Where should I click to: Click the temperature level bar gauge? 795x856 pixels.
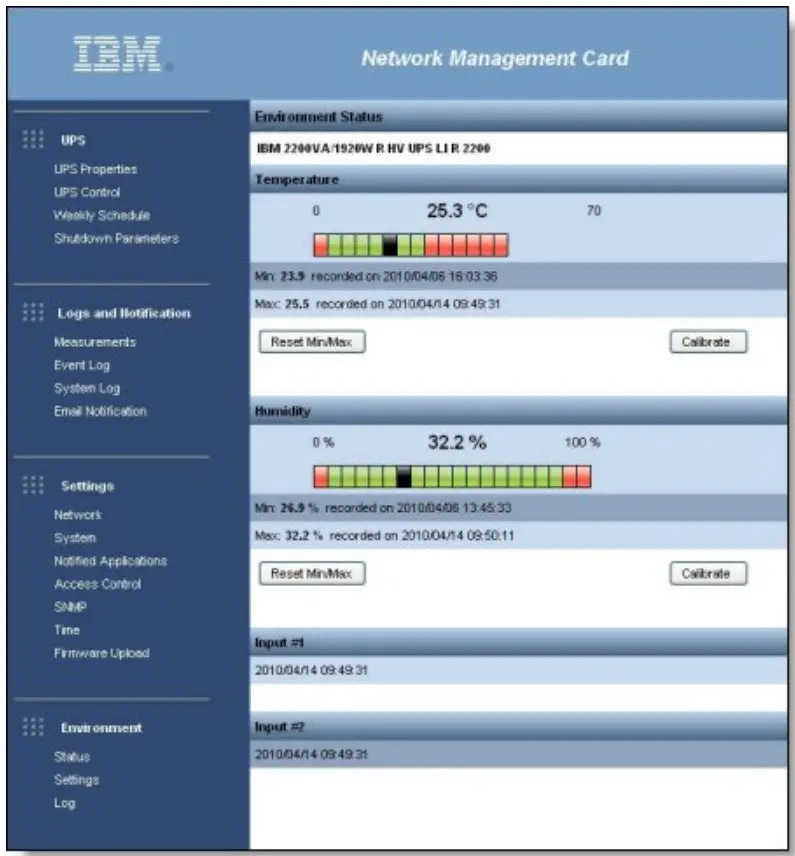(x=411, y=245)
